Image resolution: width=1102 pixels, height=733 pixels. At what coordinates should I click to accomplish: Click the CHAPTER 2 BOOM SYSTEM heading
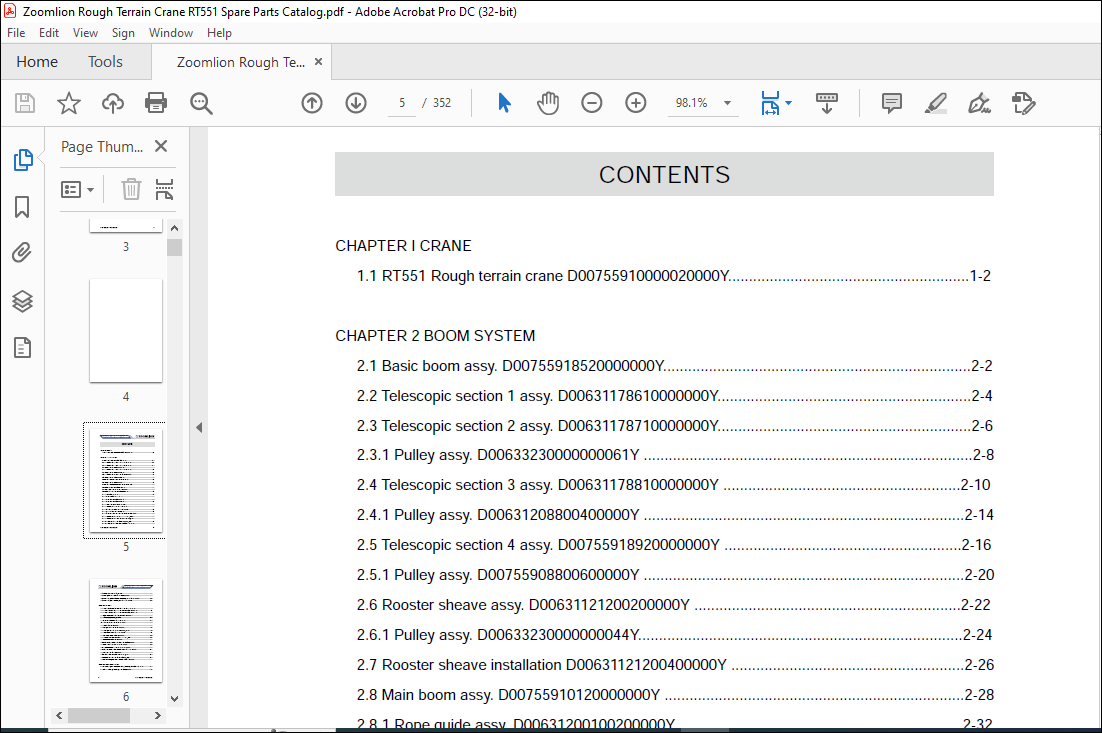(435, 336)
